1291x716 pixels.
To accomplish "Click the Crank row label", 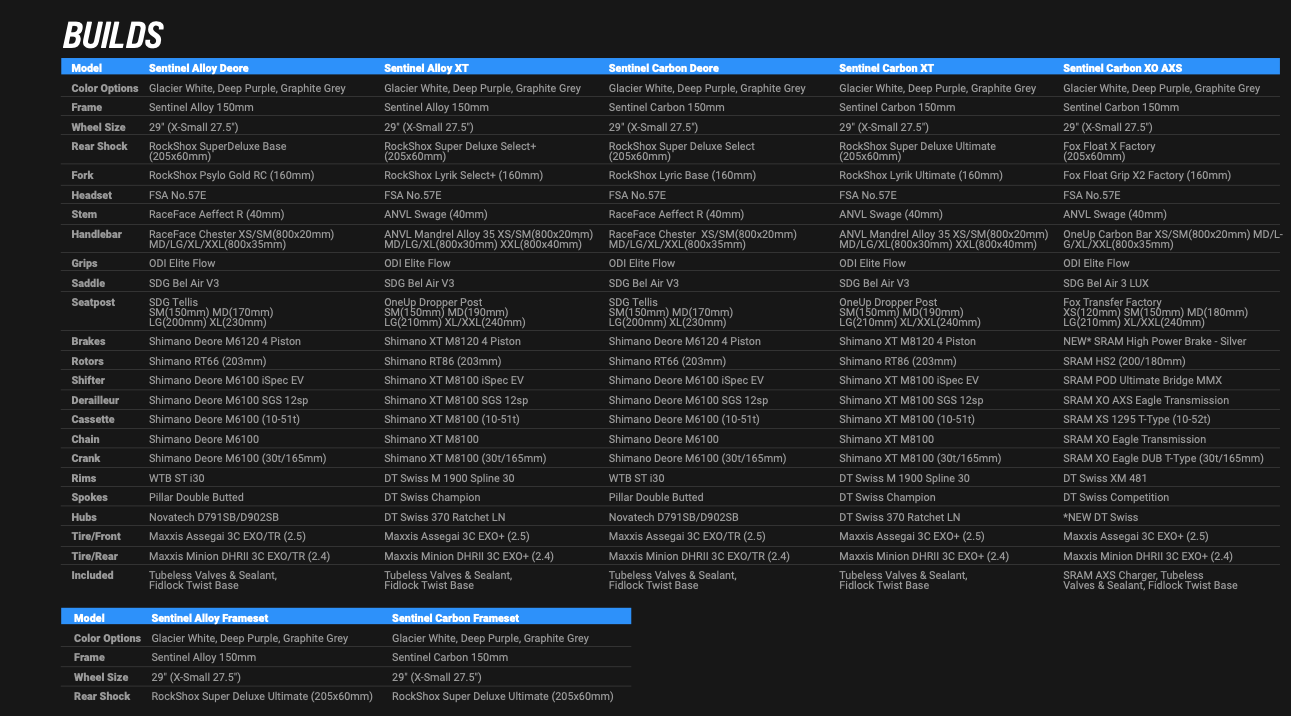I will [86, 458].
